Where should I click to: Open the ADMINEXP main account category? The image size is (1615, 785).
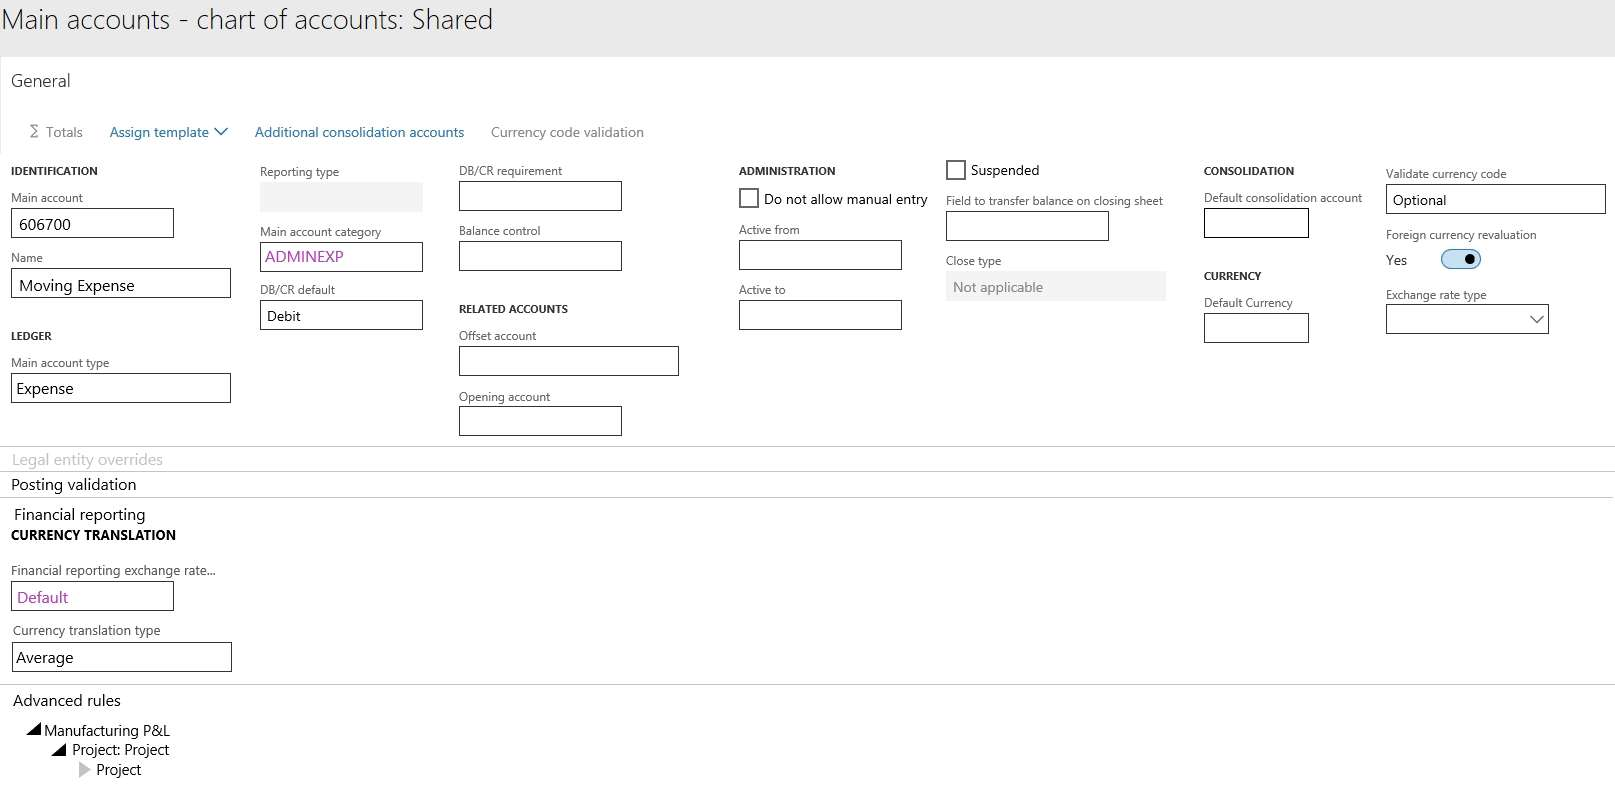[x=305, y=257]
